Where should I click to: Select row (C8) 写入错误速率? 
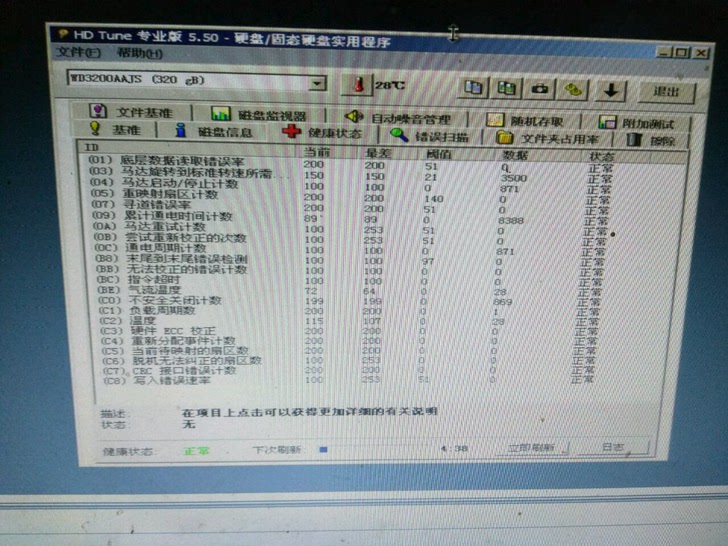coord(383,380)
